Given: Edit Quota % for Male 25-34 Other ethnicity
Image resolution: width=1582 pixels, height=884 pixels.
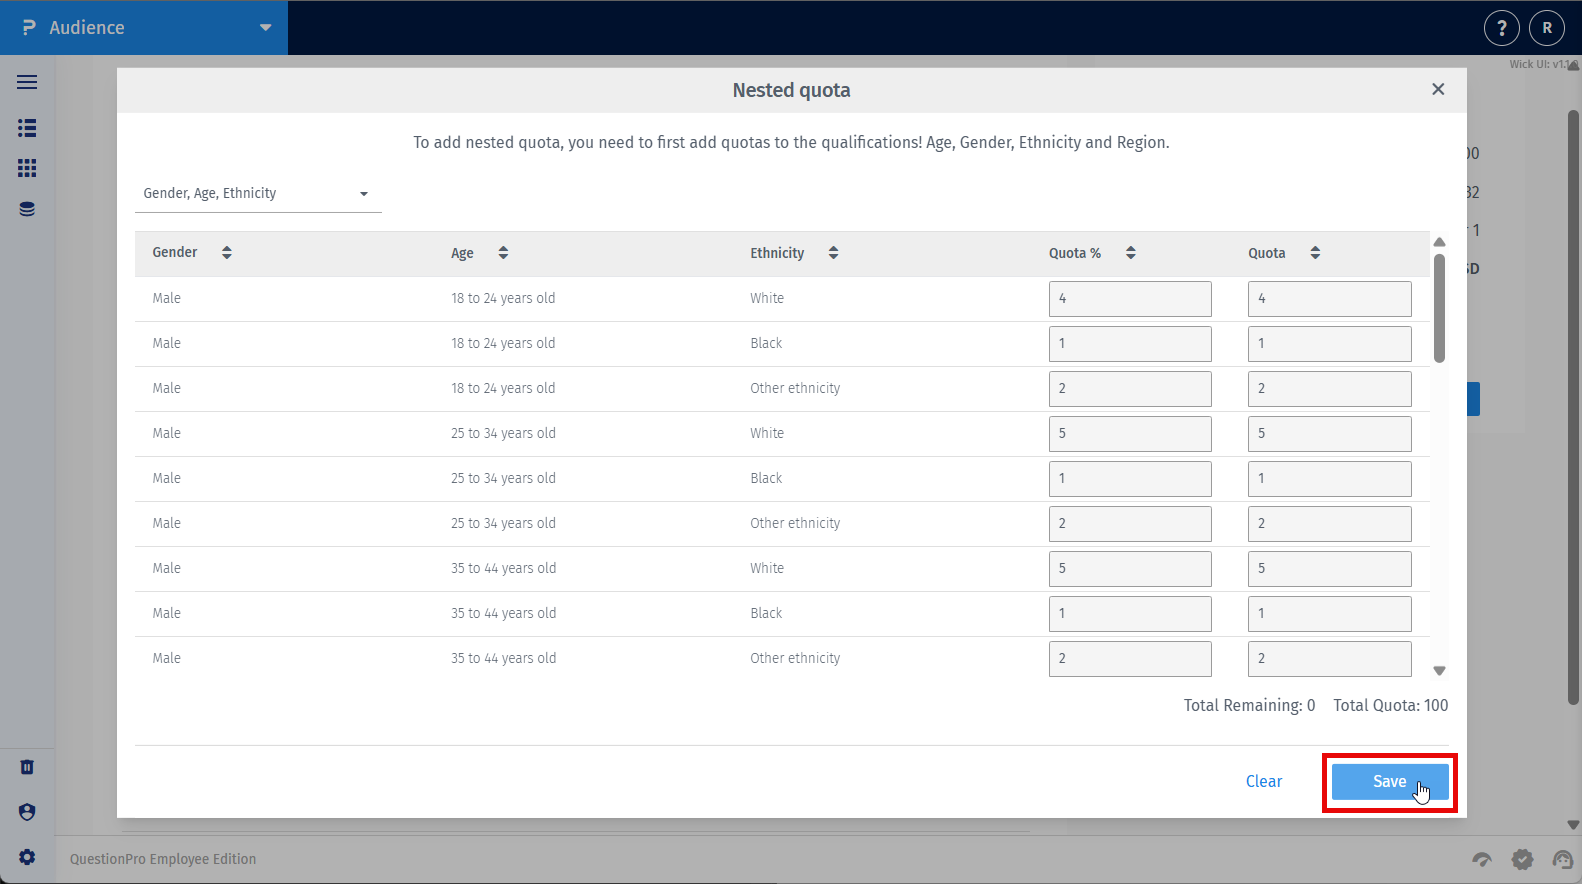Looking at the screenshot, I should [x=1130, y=524].
